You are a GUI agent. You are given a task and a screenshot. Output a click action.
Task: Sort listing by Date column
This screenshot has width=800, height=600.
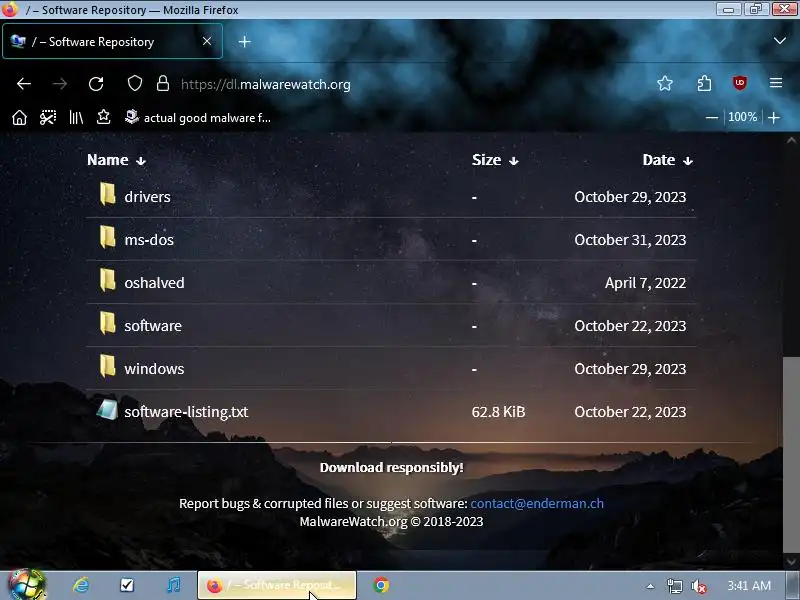click(x=667, y=160)
